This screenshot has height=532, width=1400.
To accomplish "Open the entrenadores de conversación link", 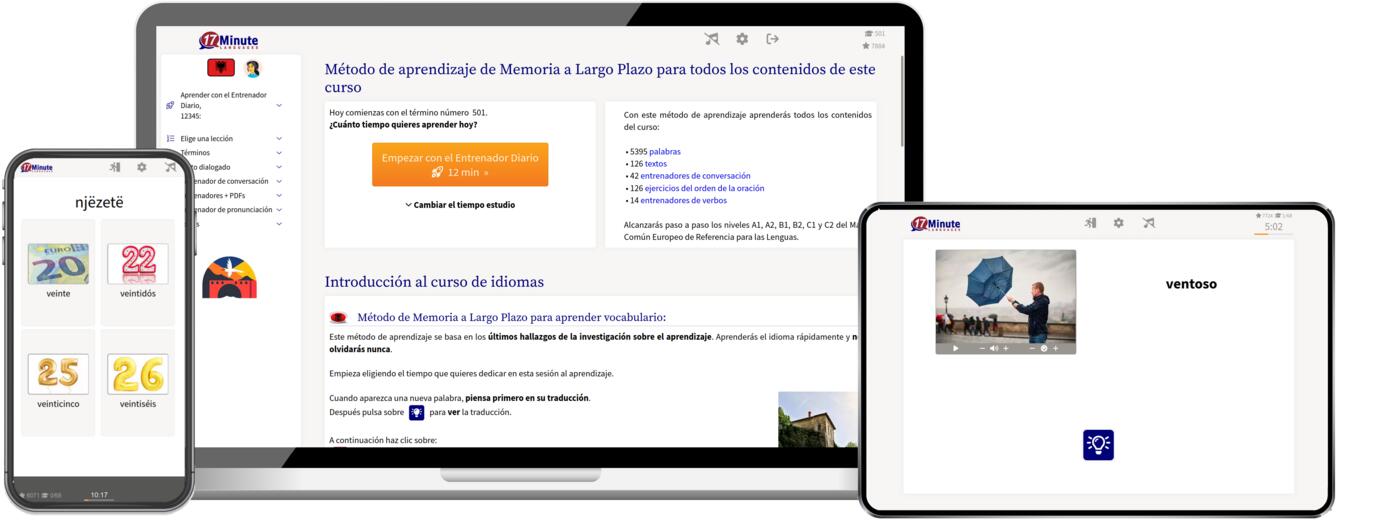I will tap(695, 176).
